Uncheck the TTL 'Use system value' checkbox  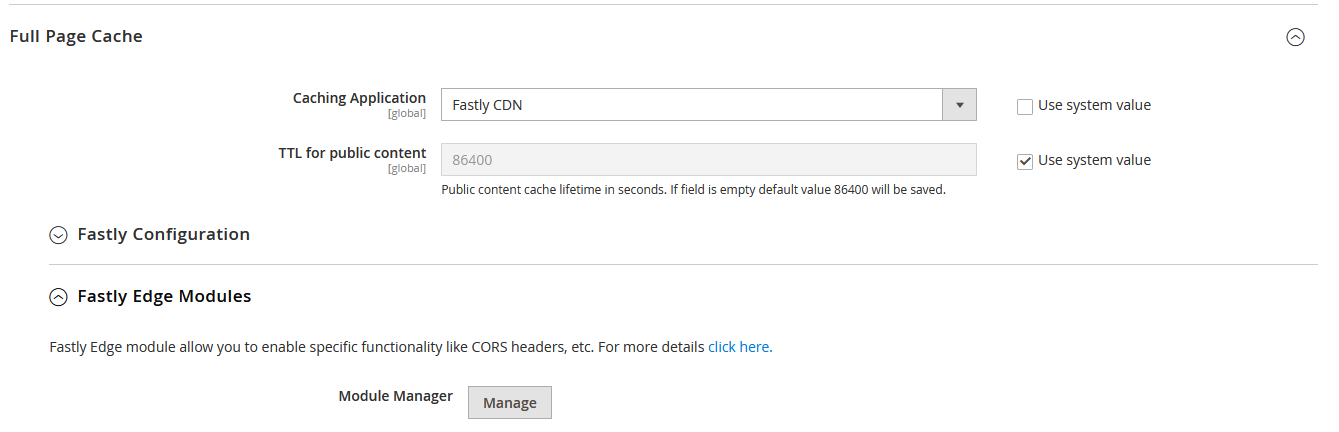coord(1025,161)
